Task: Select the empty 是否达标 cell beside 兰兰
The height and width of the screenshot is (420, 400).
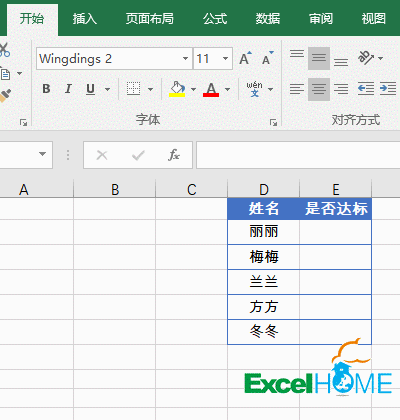Action: (336, 282)
